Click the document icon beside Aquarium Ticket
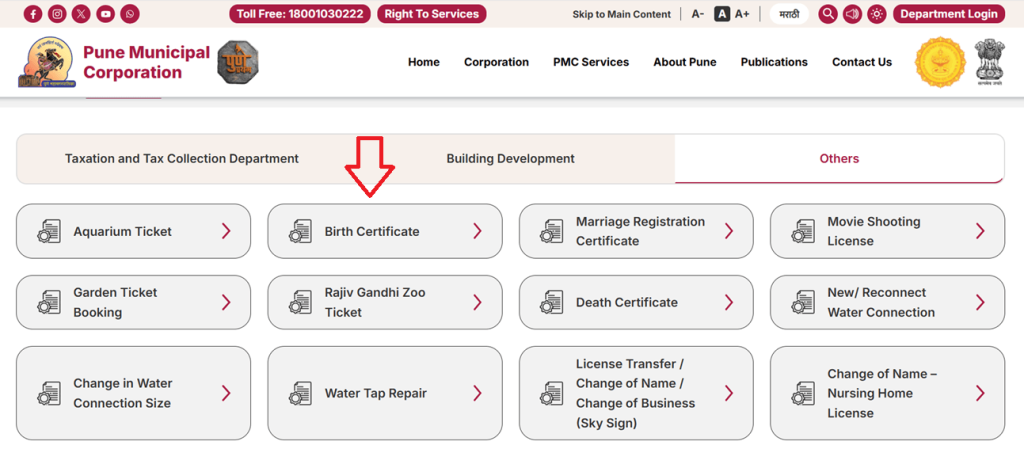Screen dimensions: 1024x449 coord(49,231)
